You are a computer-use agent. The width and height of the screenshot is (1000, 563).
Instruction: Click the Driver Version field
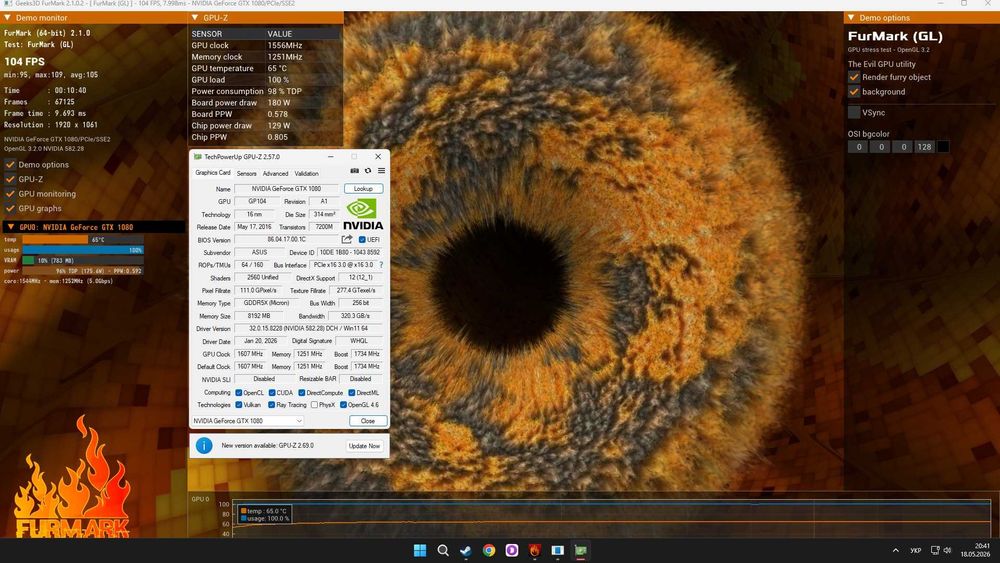[308, 328]
